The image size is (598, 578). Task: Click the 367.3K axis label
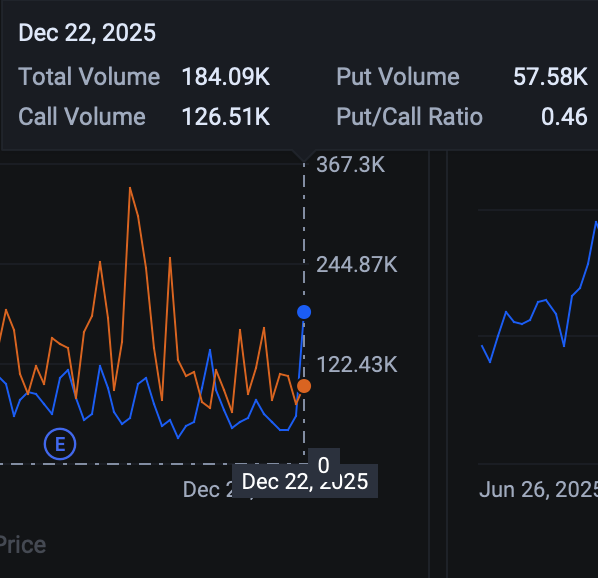[x=350, y=165]
